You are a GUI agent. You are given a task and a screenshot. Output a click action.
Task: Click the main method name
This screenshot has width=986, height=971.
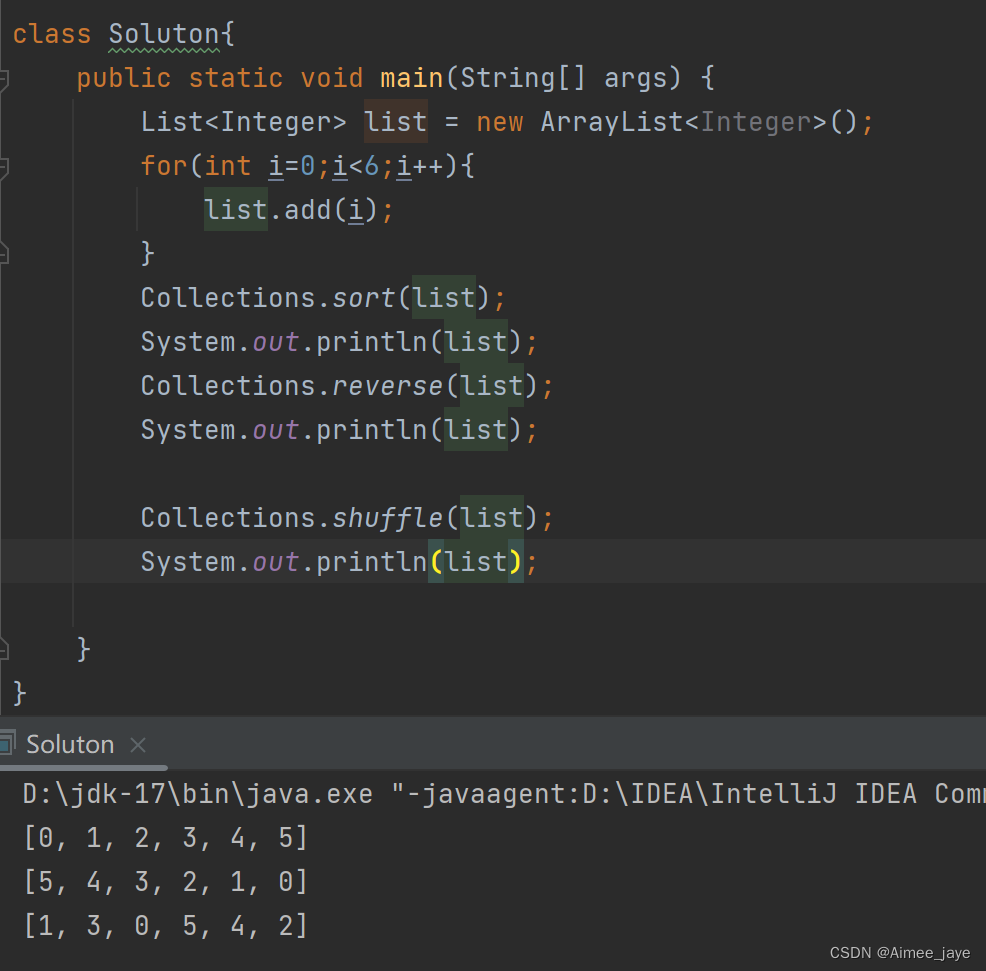coord(411,79)
